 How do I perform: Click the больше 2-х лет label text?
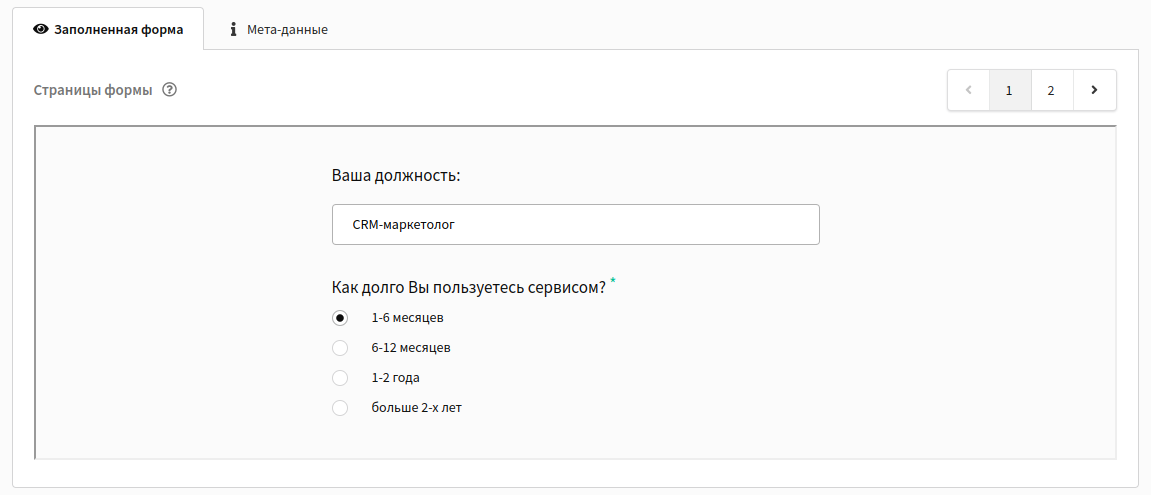coord(417,408)
